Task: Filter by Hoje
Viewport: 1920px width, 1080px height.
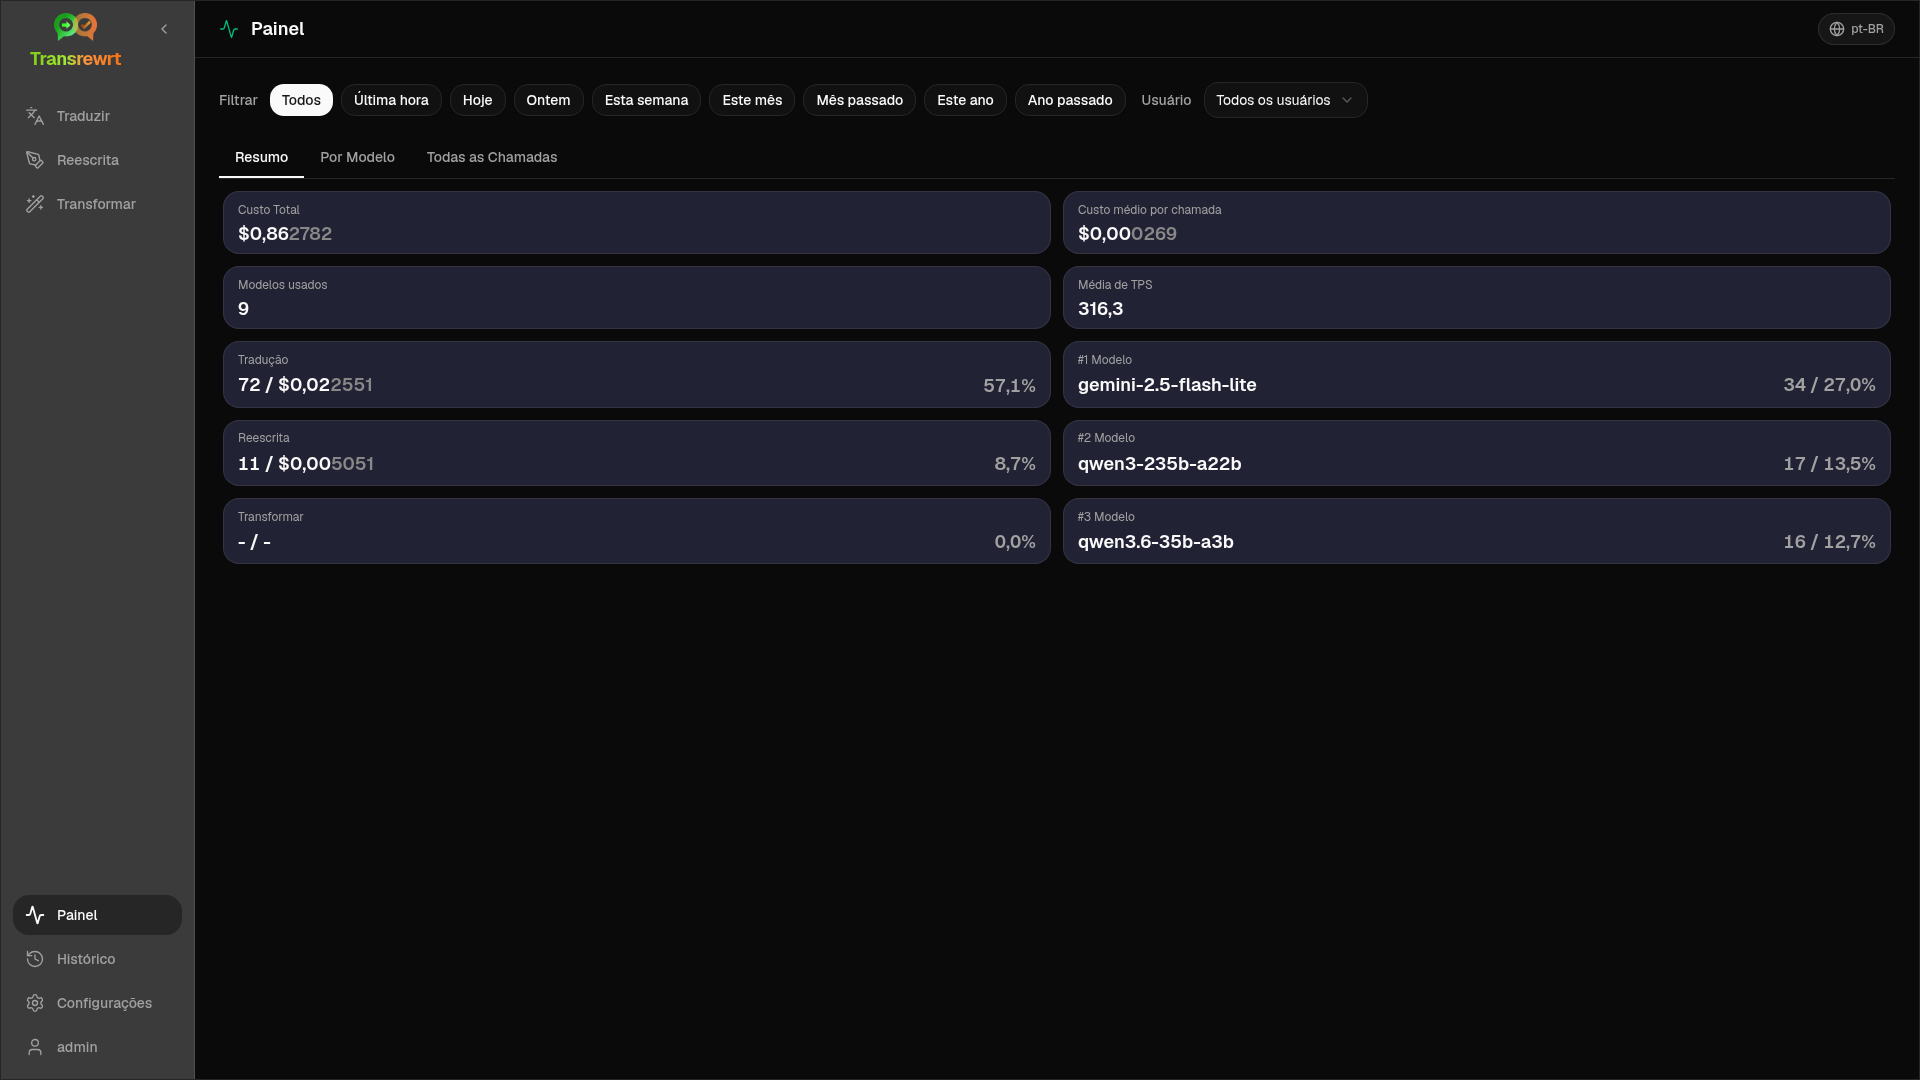Action: coord(477,100)
